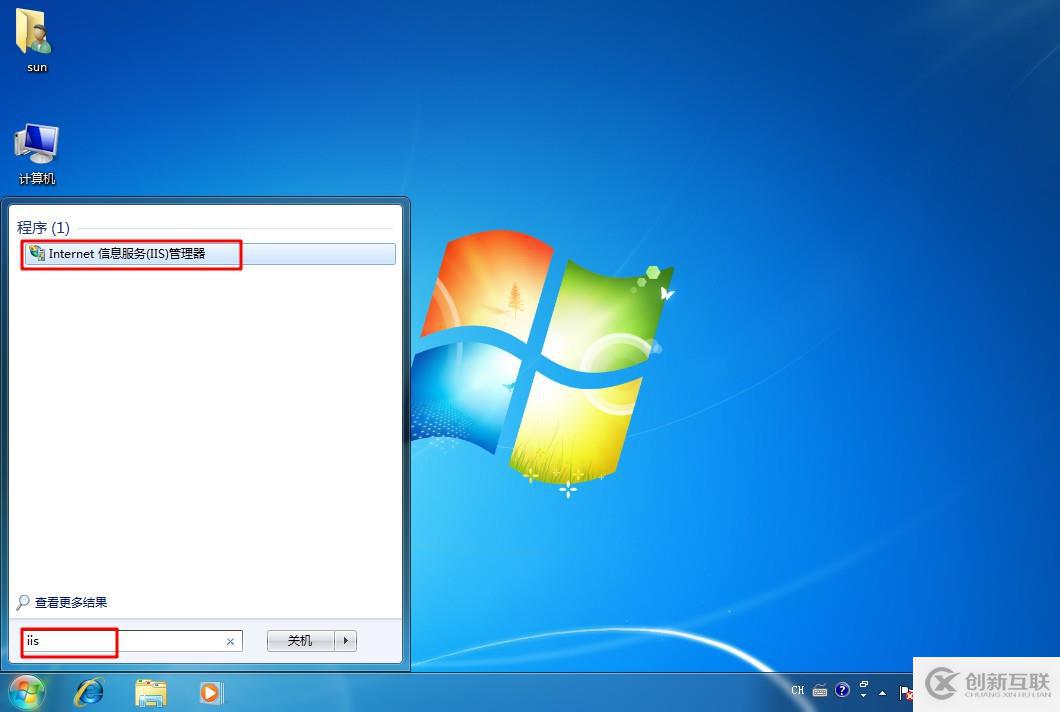Click the language bar help icon

[842, 690]
